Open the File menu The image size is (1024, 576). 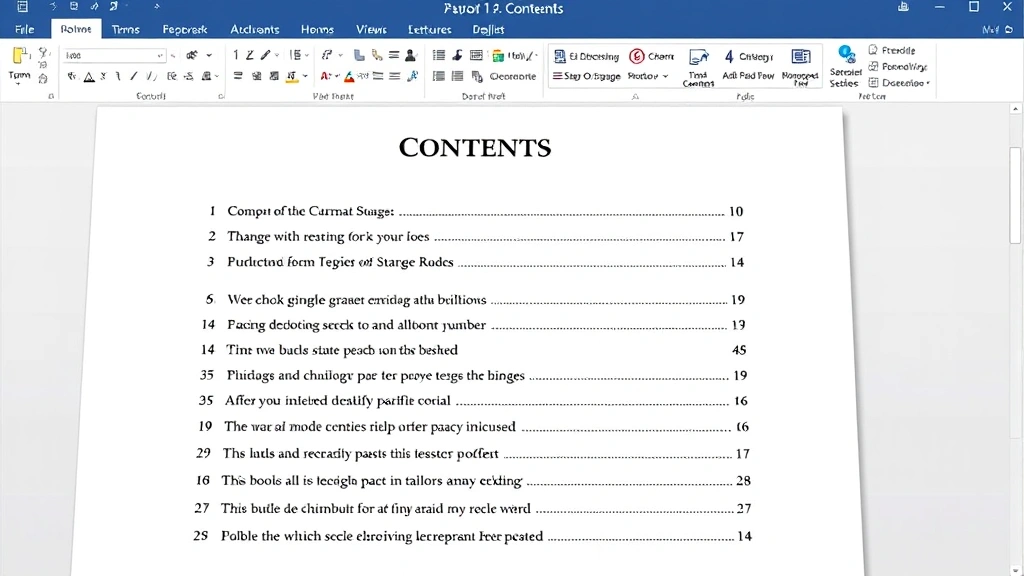click(x=22, y=29)
